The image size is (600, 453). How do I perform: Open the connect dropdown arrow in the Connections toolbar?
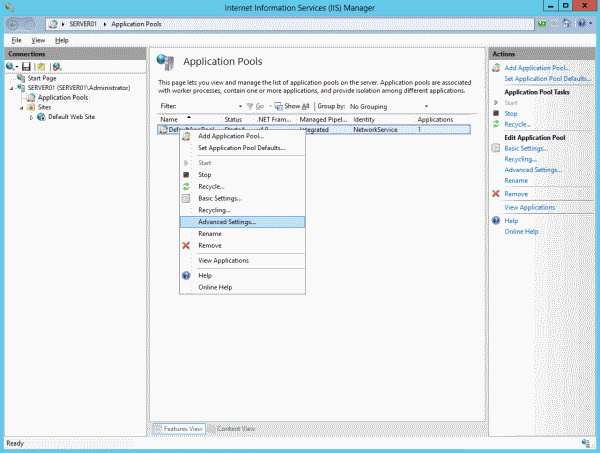(17, 67)
